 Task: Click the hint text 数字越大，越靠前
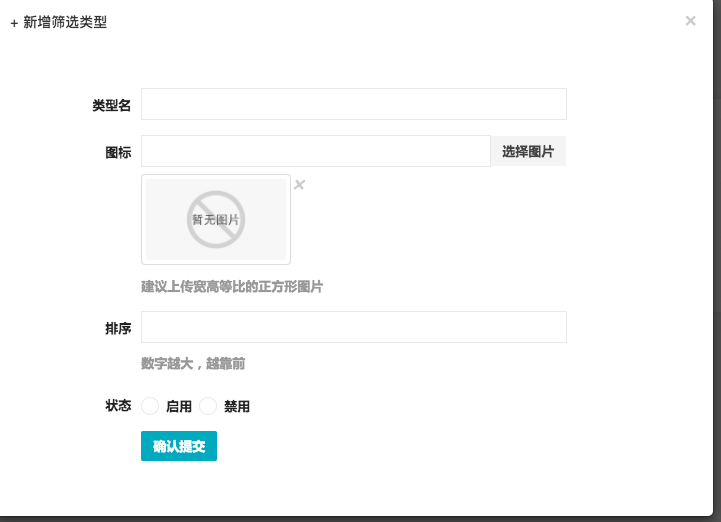(193, 363)
